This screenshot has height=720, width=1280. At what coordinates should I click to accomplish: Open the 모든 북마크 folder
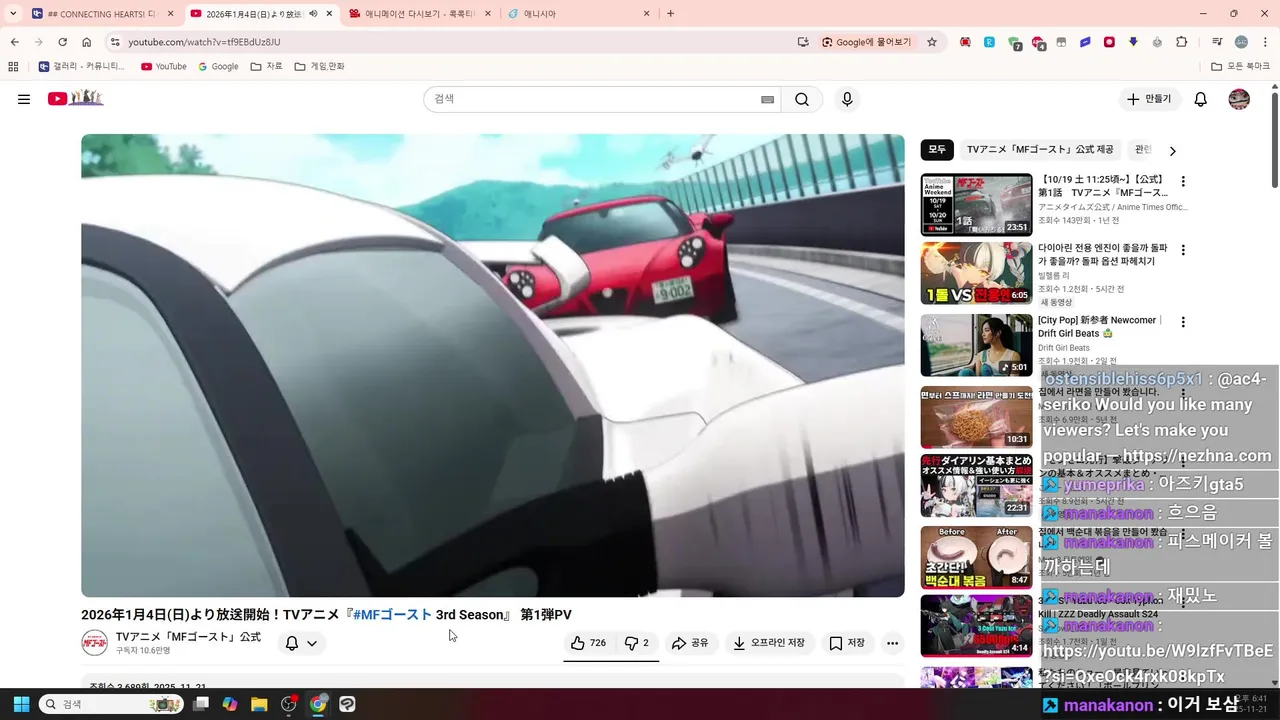pyautogui.click(x=1241, y=67)
